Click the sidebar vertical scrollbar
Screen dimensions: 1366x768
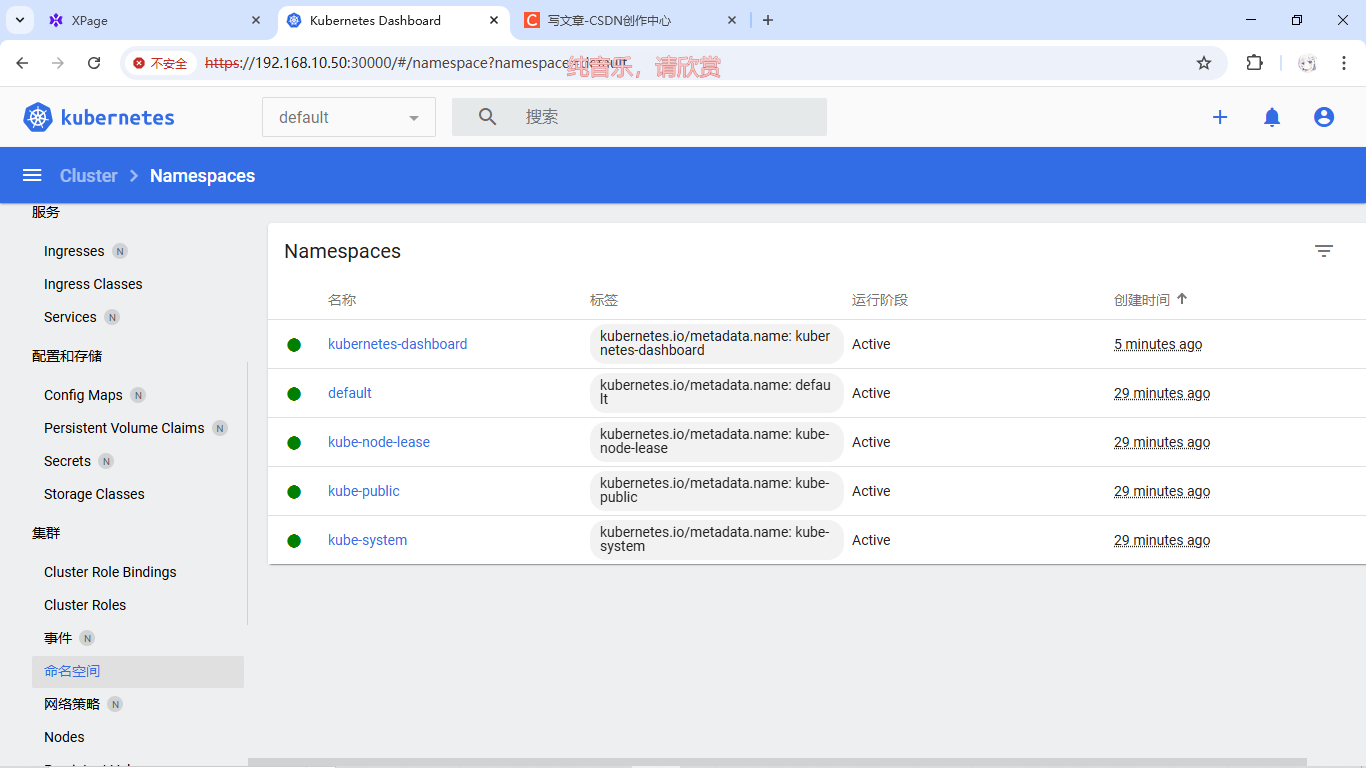pyautogui.click(x=247, y=494)
